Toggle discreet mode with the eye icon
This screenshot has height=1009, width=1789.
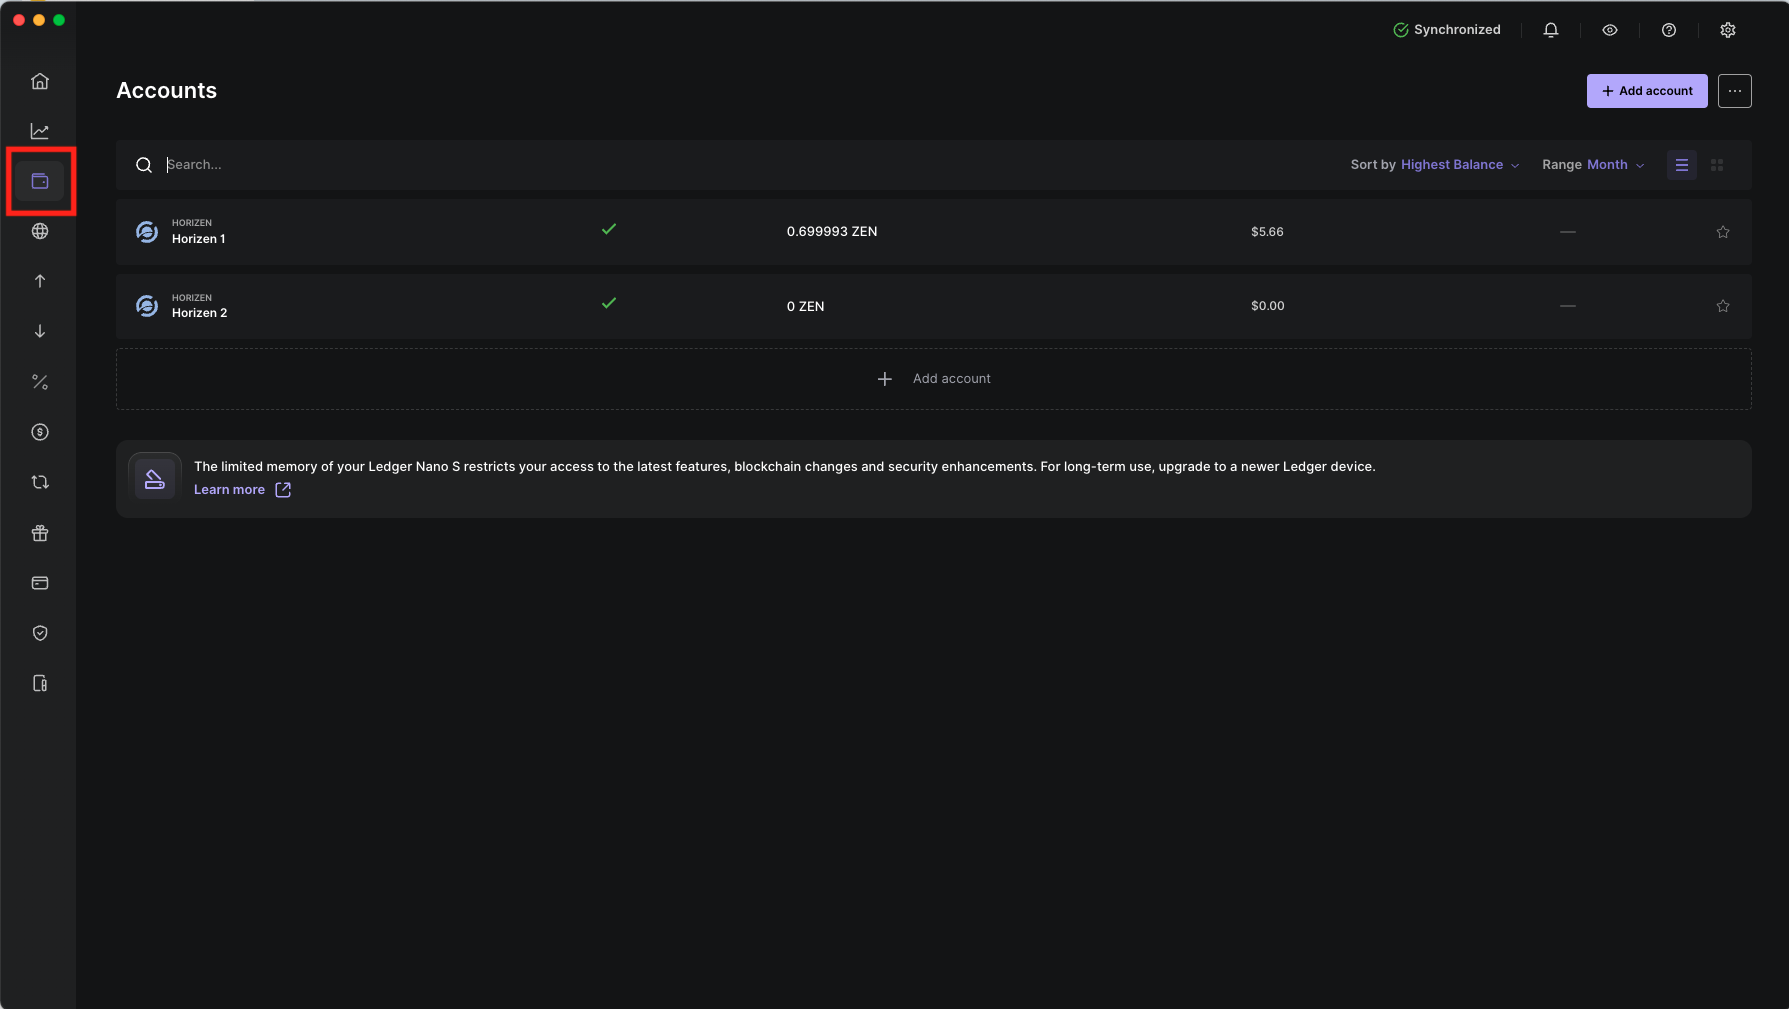click(1610, 29)
